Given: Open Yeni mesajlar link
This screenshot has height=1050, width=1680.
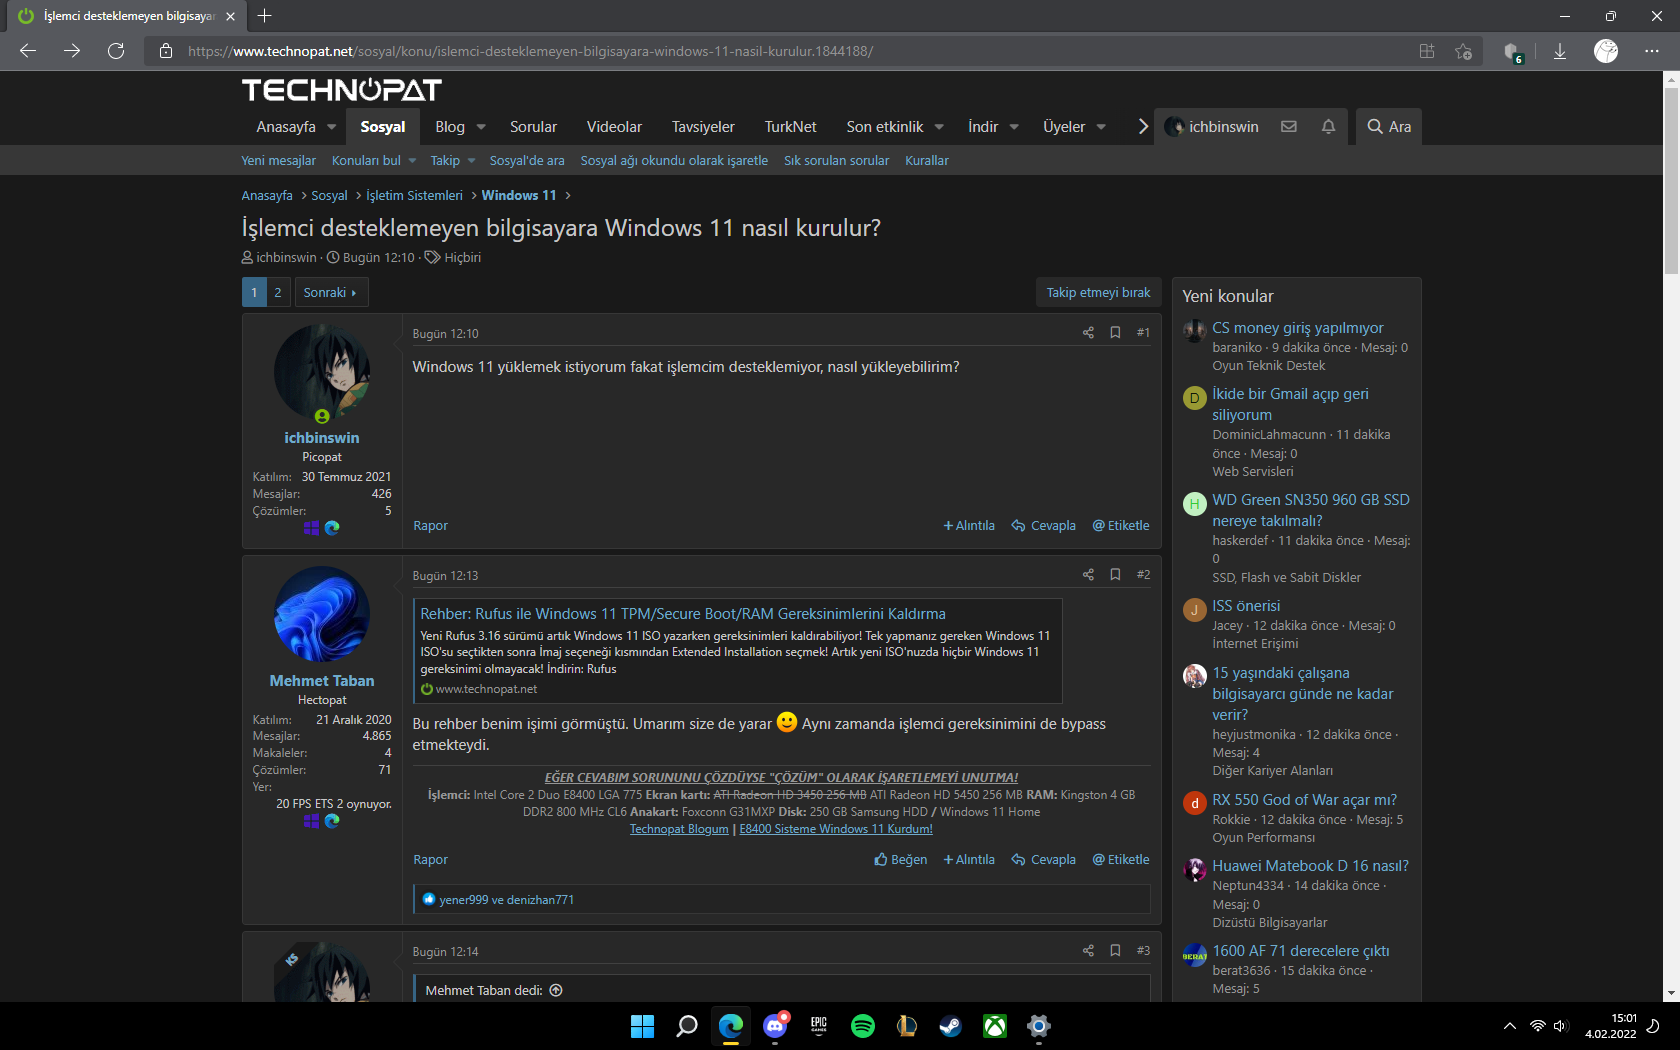Looking at the screenshot, I should [278, 160].
